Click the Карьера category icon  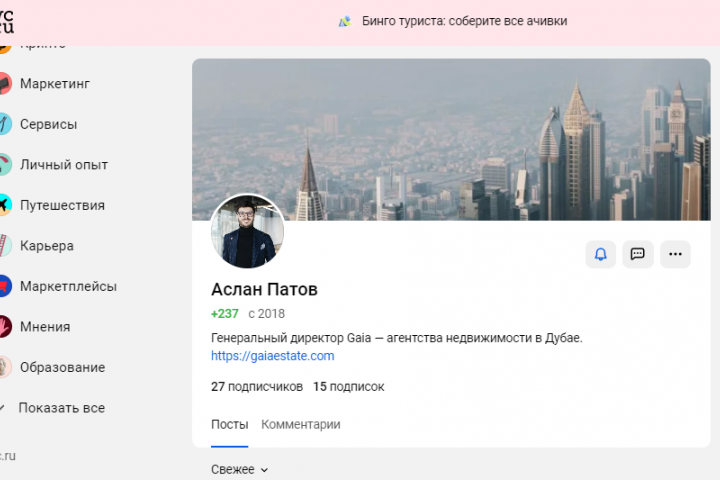coord(4,245)
